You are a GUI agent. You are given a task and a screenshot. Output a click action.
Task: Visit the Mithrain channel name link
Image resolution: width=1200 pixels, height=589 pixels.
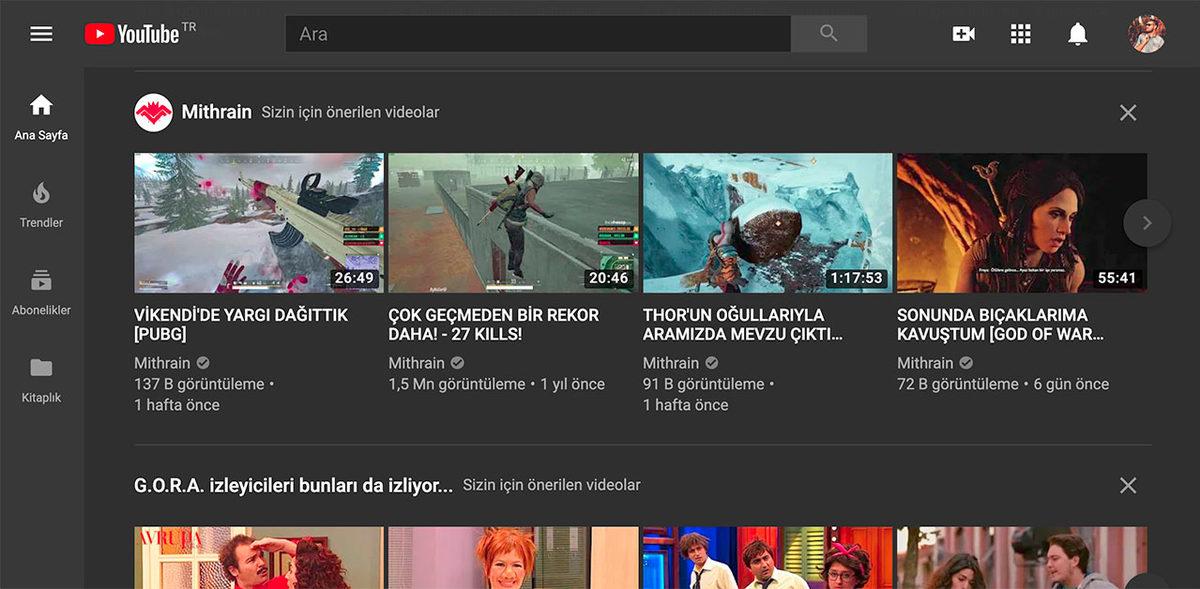pos(218,113)
